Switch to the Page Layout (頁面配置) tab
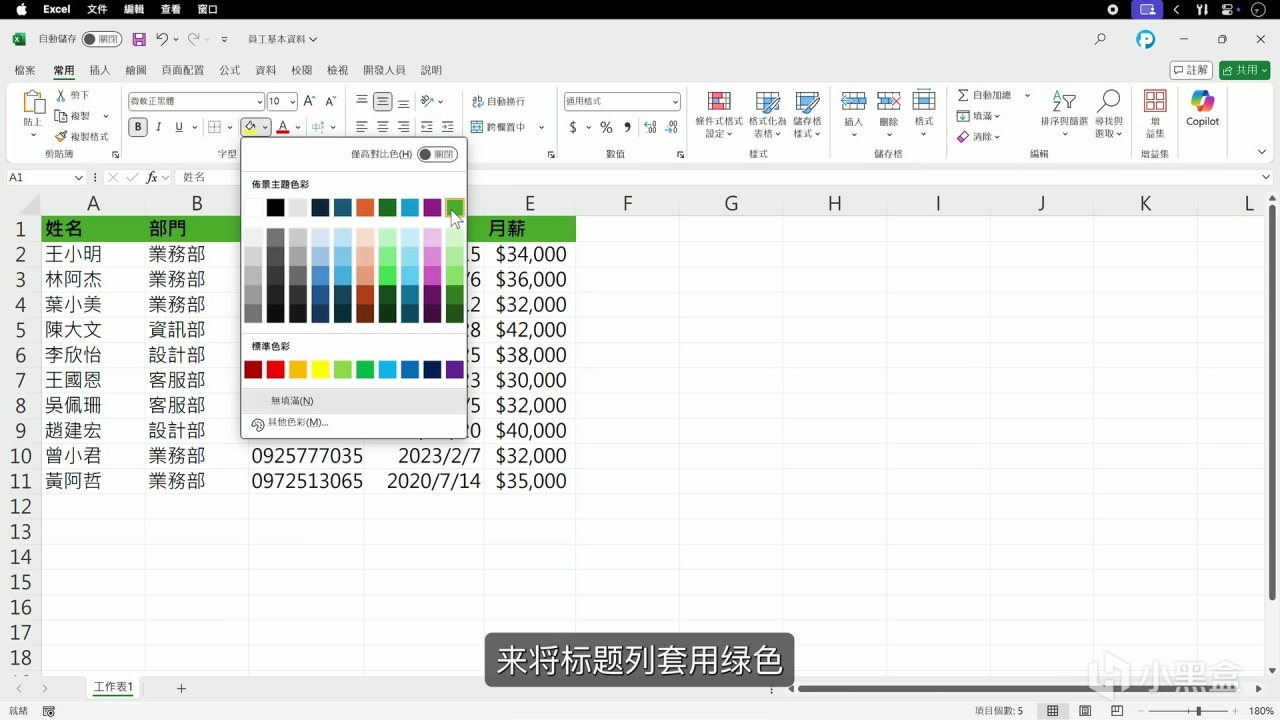This screenshot has width=1280, height=720. (x=182, y=70)
